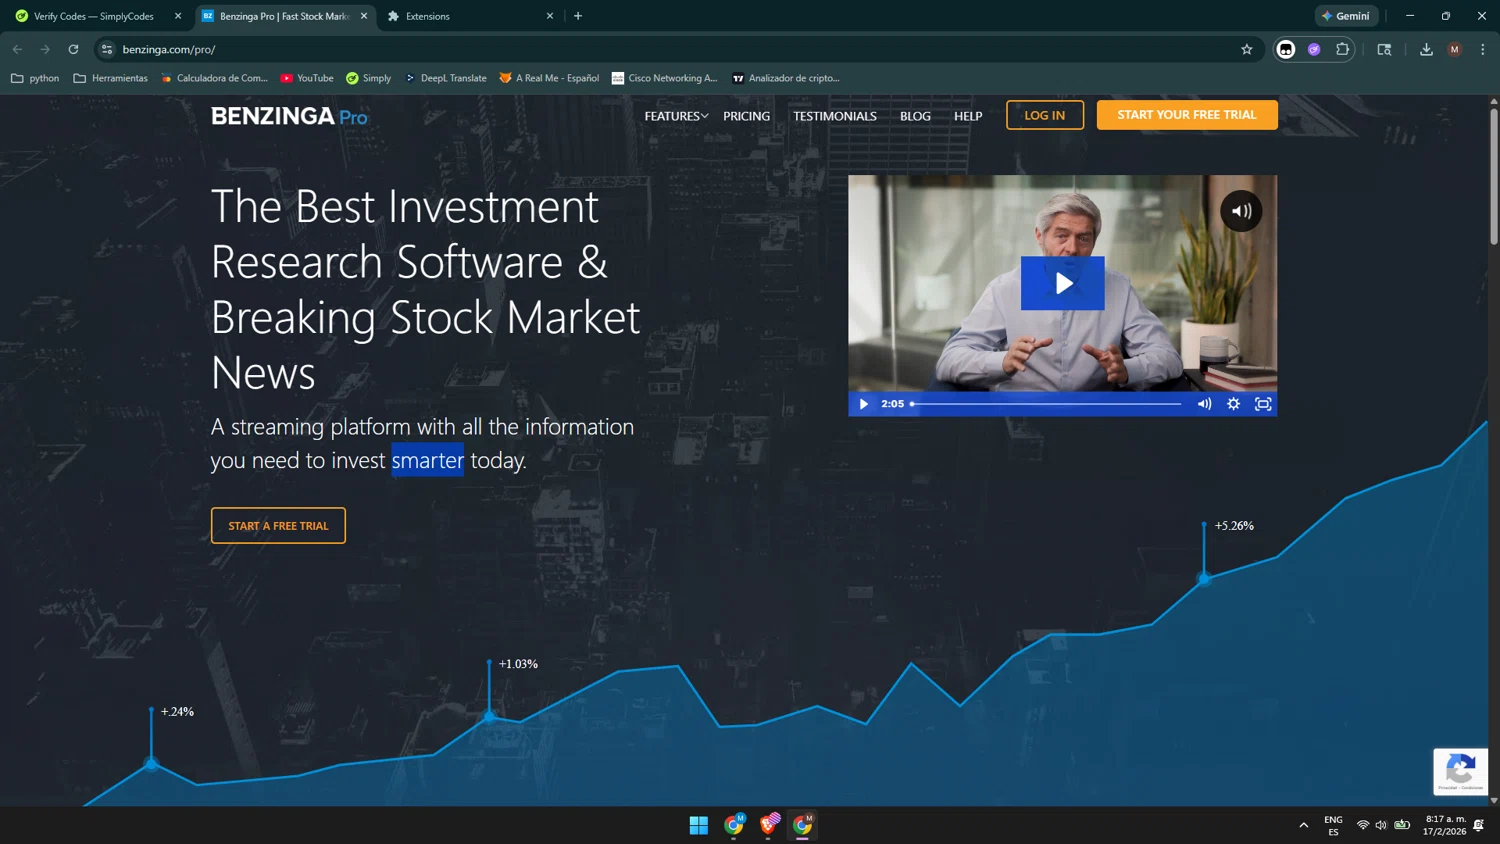Click START YOUR FREE TRIAL button
Image resolution: width=1500 pixels, height=844 pixels.
point(1187,115)
